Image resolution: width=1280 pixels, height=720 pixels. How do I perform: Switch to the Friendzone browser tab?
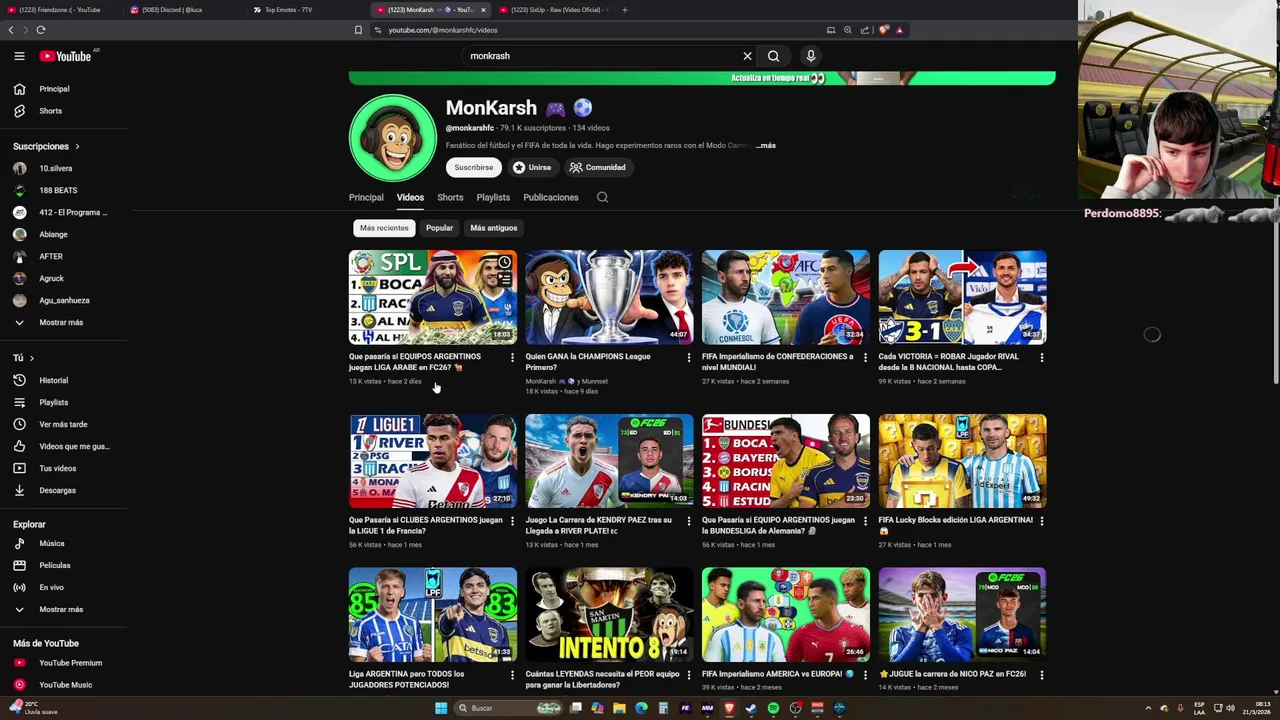pyautogui.click(x=60, y=10)
